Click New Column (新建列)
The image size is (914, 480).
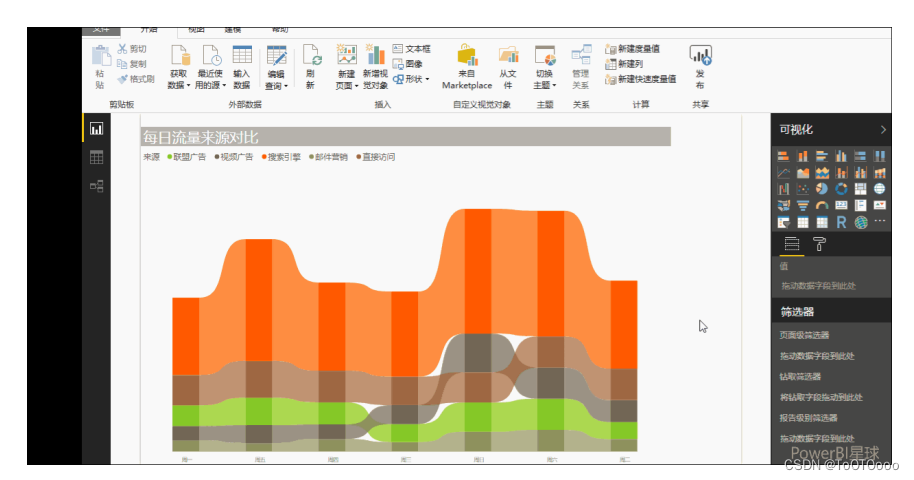click(x=624, y=64)
